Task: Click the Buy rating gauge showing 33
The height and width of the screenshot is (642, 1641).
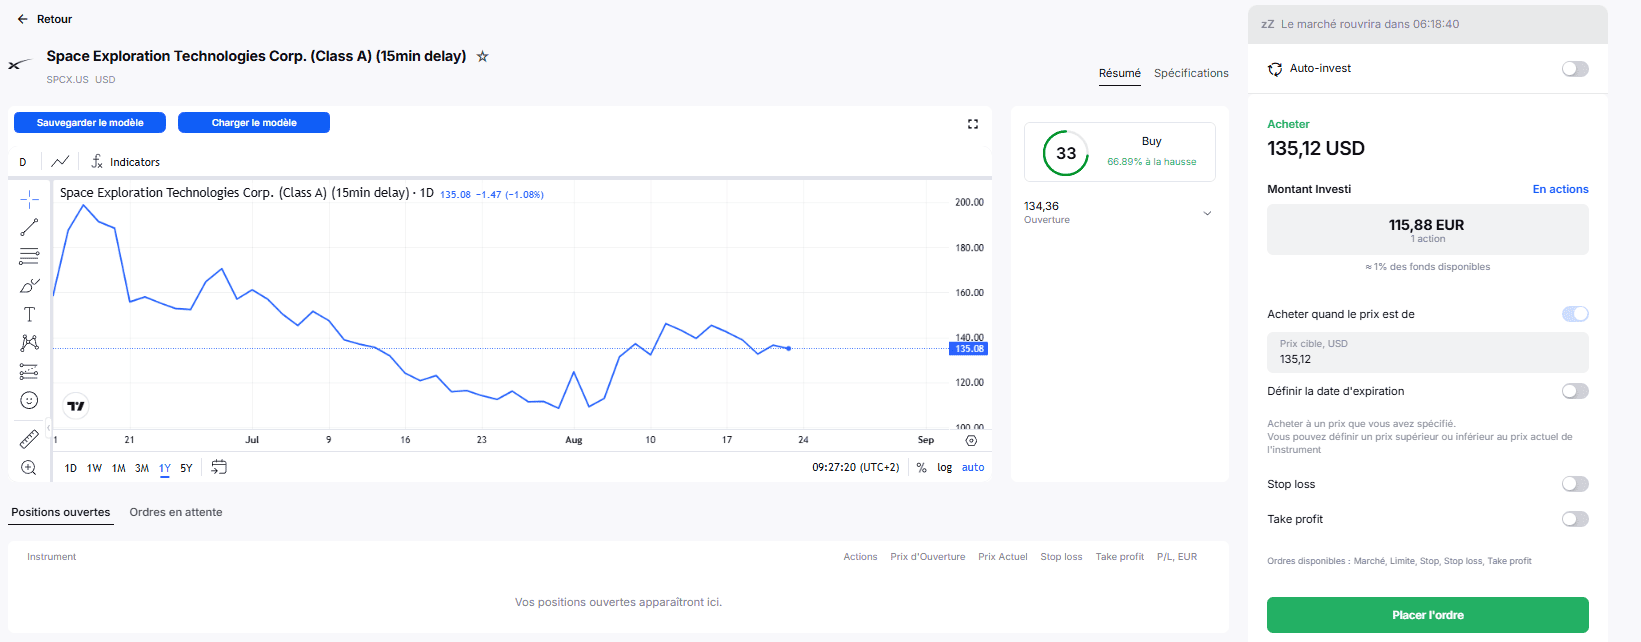Action: (1066, 153)
